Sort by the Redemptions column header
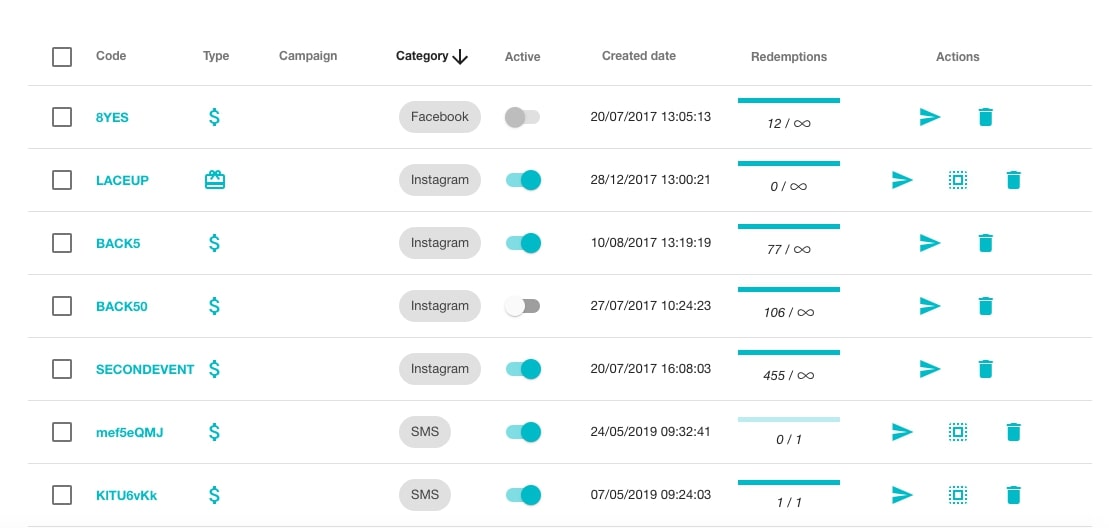 pyautogui.click(x=789, y=57)
